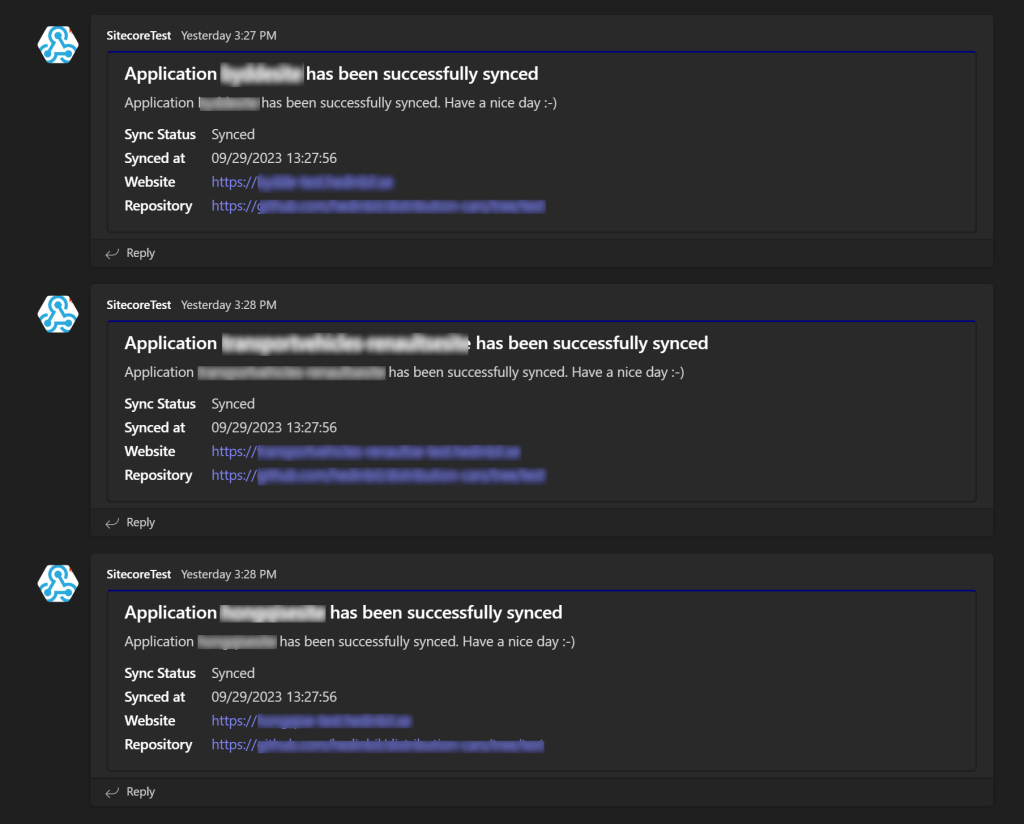This screenshot has width=1024, height=824.
Task: Open the Website link in the top card
Action: (302, 182)
